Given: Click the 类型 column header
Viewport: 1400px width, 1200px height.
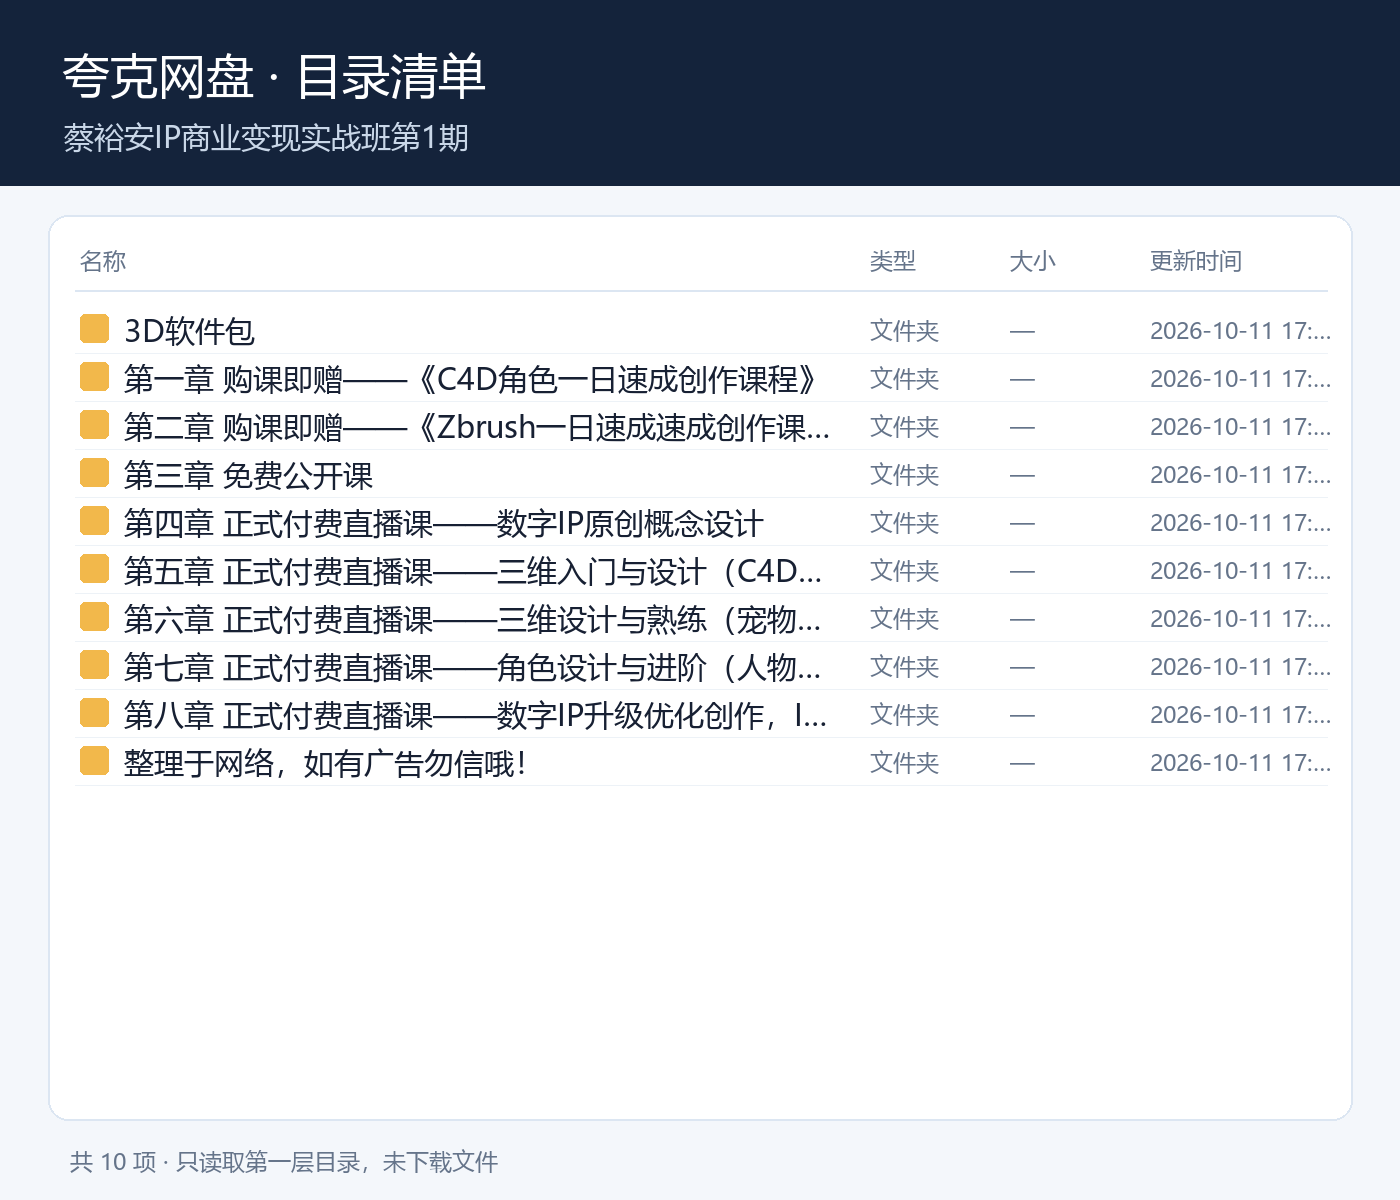Looking at the screenshot, I should (893, 261).
